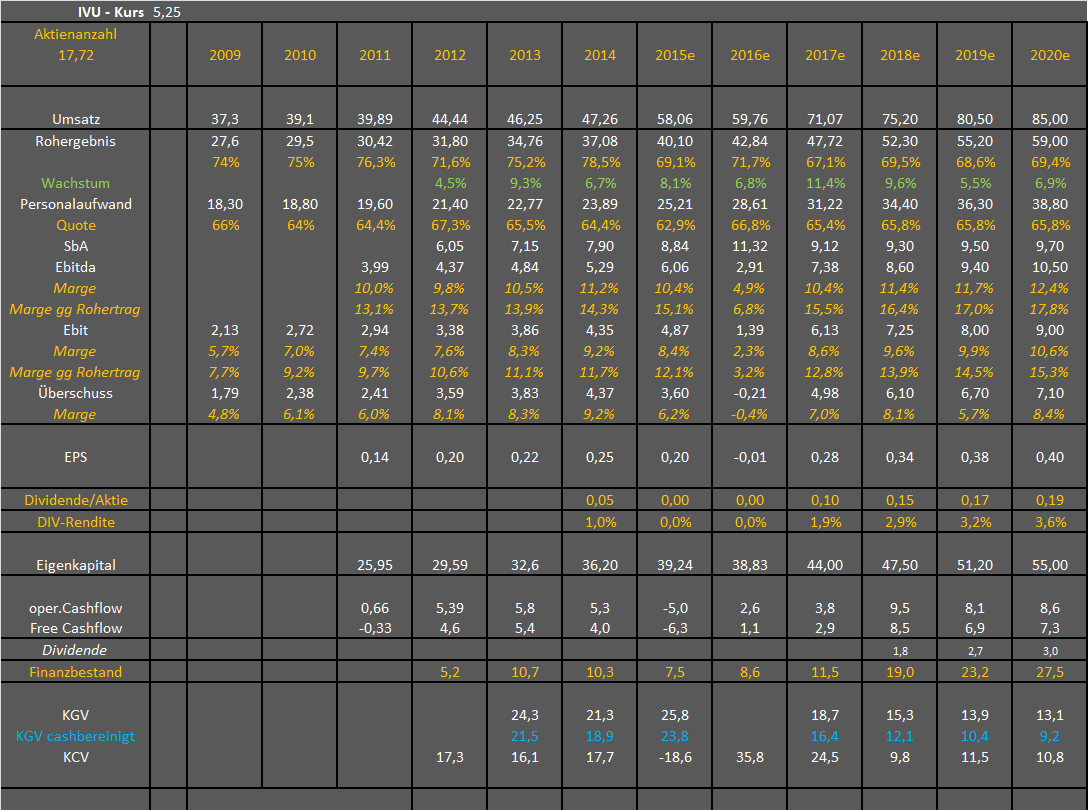The height and width of the screenshot is (810, 1088).
Task: Click the Rohergebnis row label
Action: (x=76, y=141)
